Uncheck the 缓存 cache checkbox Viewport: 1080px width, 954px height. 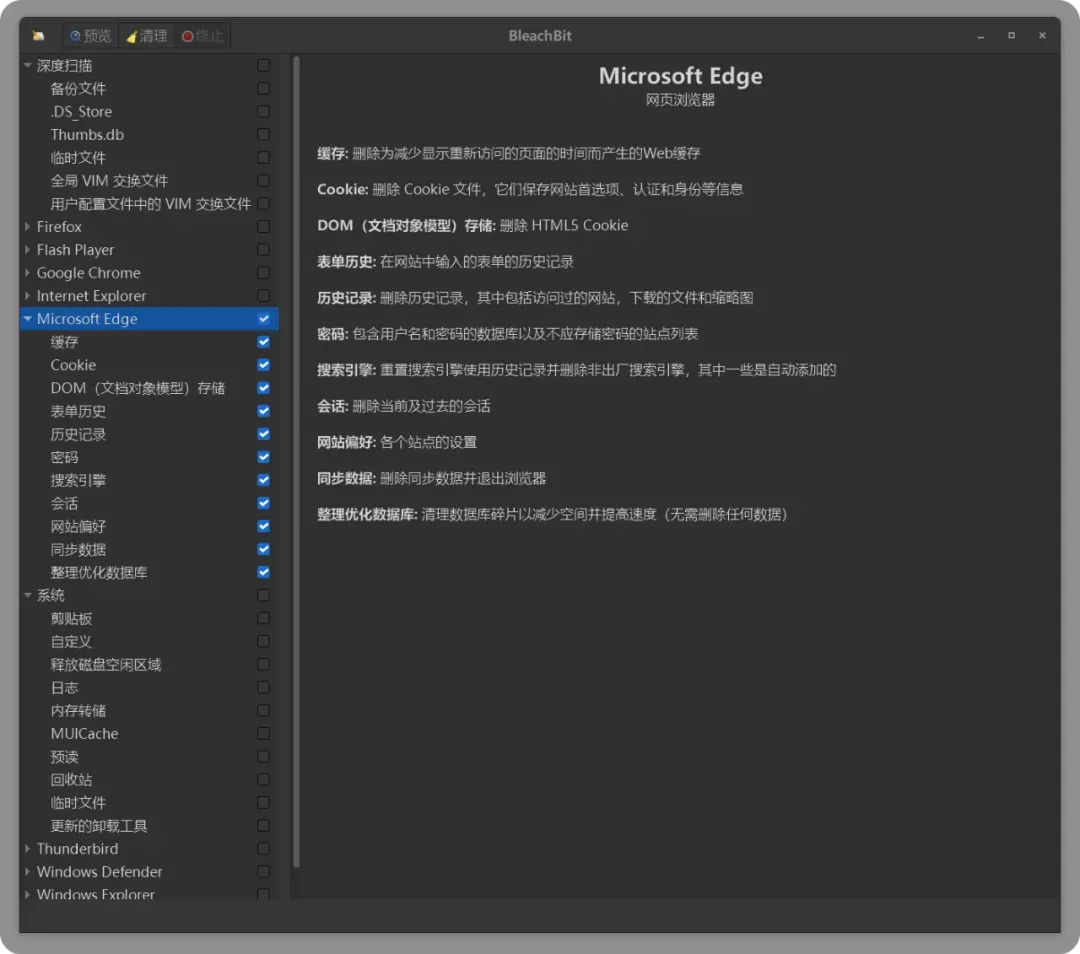coord(263,342)
